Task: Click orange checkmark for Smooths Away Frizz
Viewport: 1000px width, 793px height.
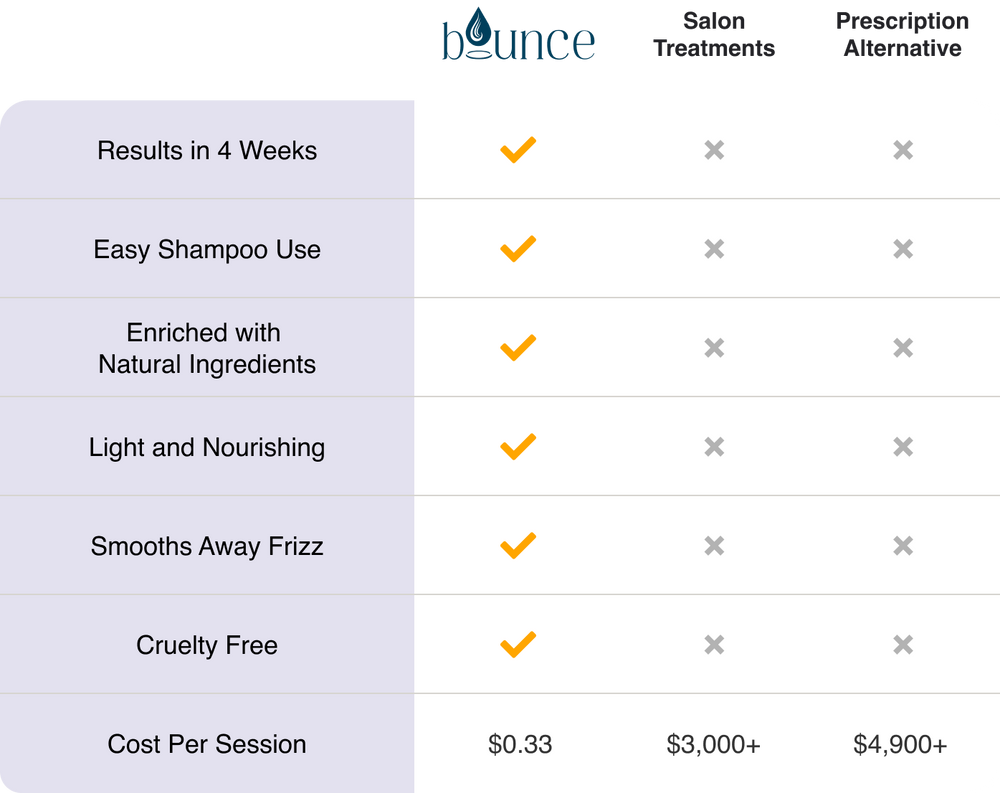Action: pos(518,546)
